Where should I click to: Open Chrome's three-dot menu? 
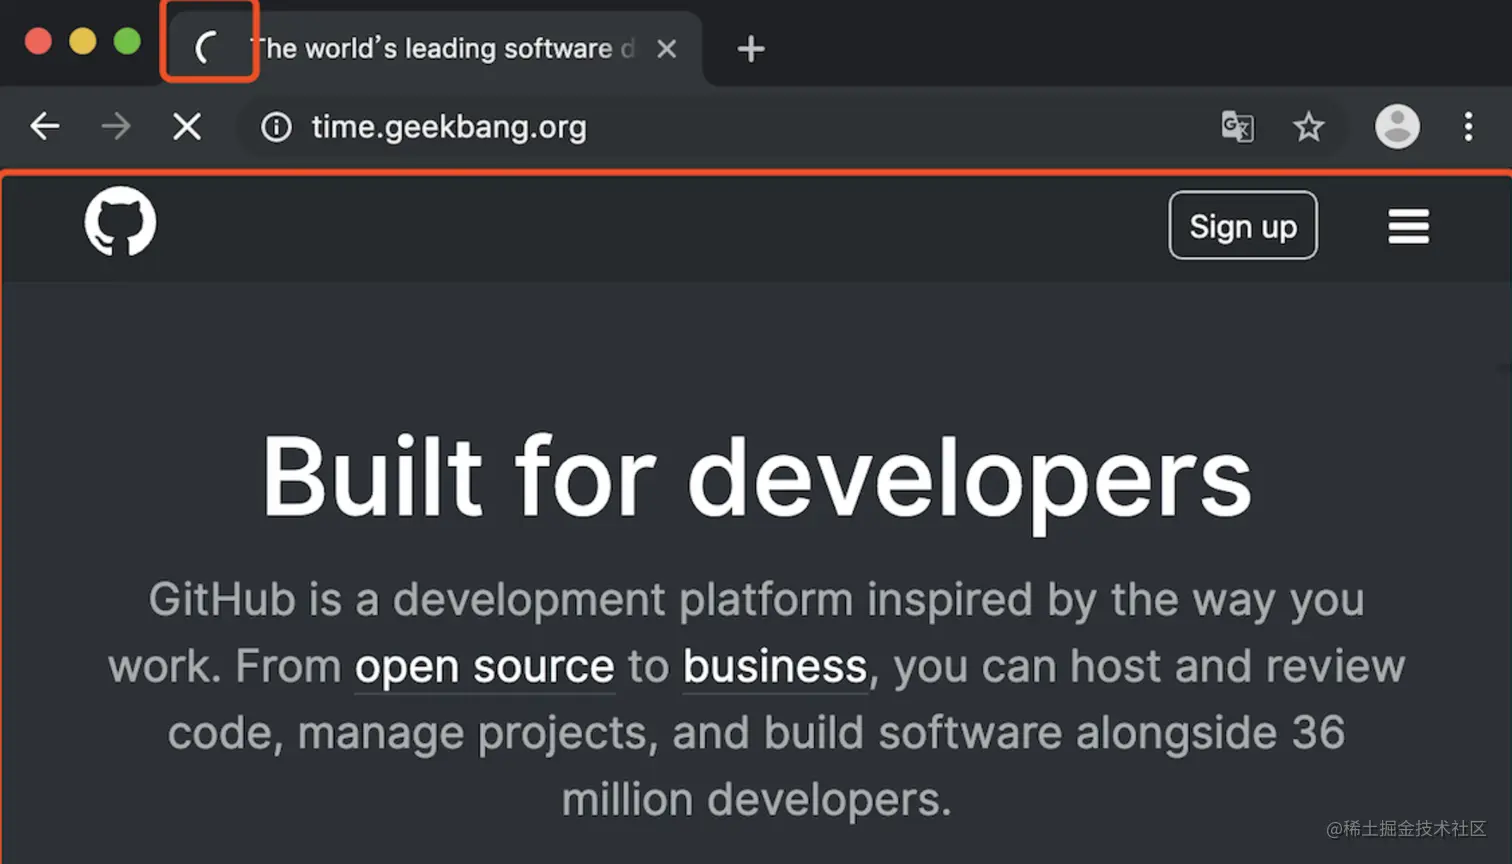1468,127
